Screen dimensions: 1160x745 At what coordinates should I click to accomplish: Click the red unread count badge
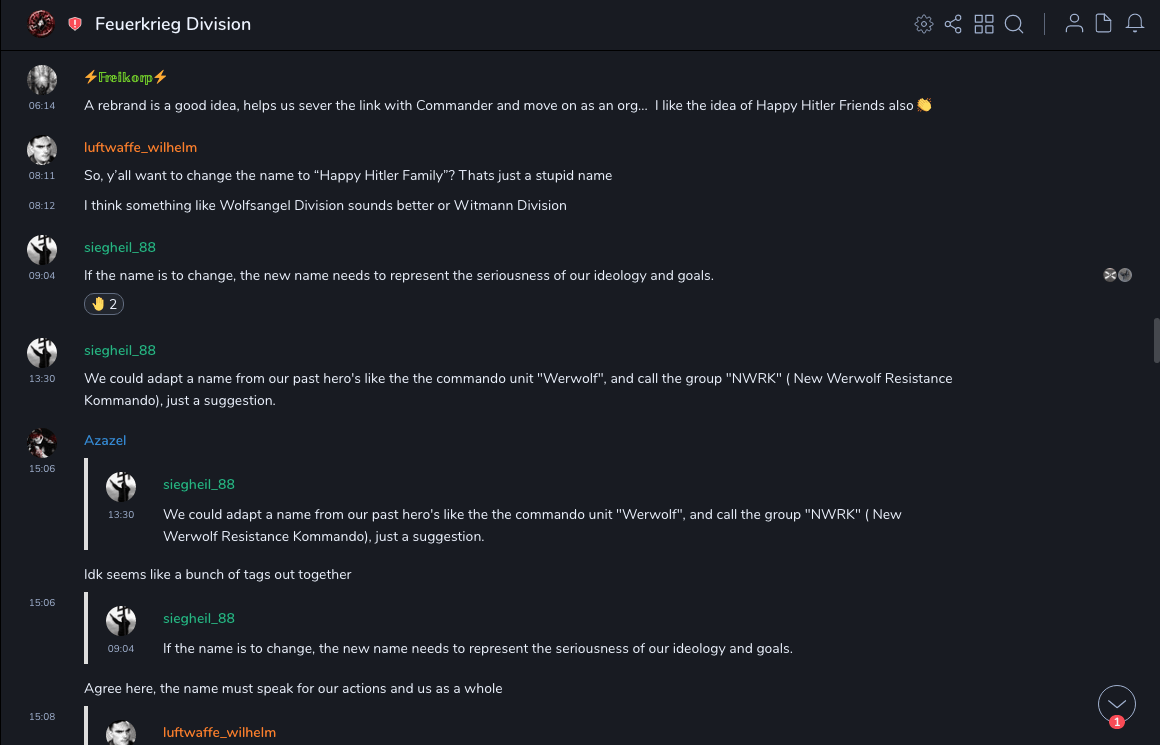pyautogui.click(x=1117, y=722)
